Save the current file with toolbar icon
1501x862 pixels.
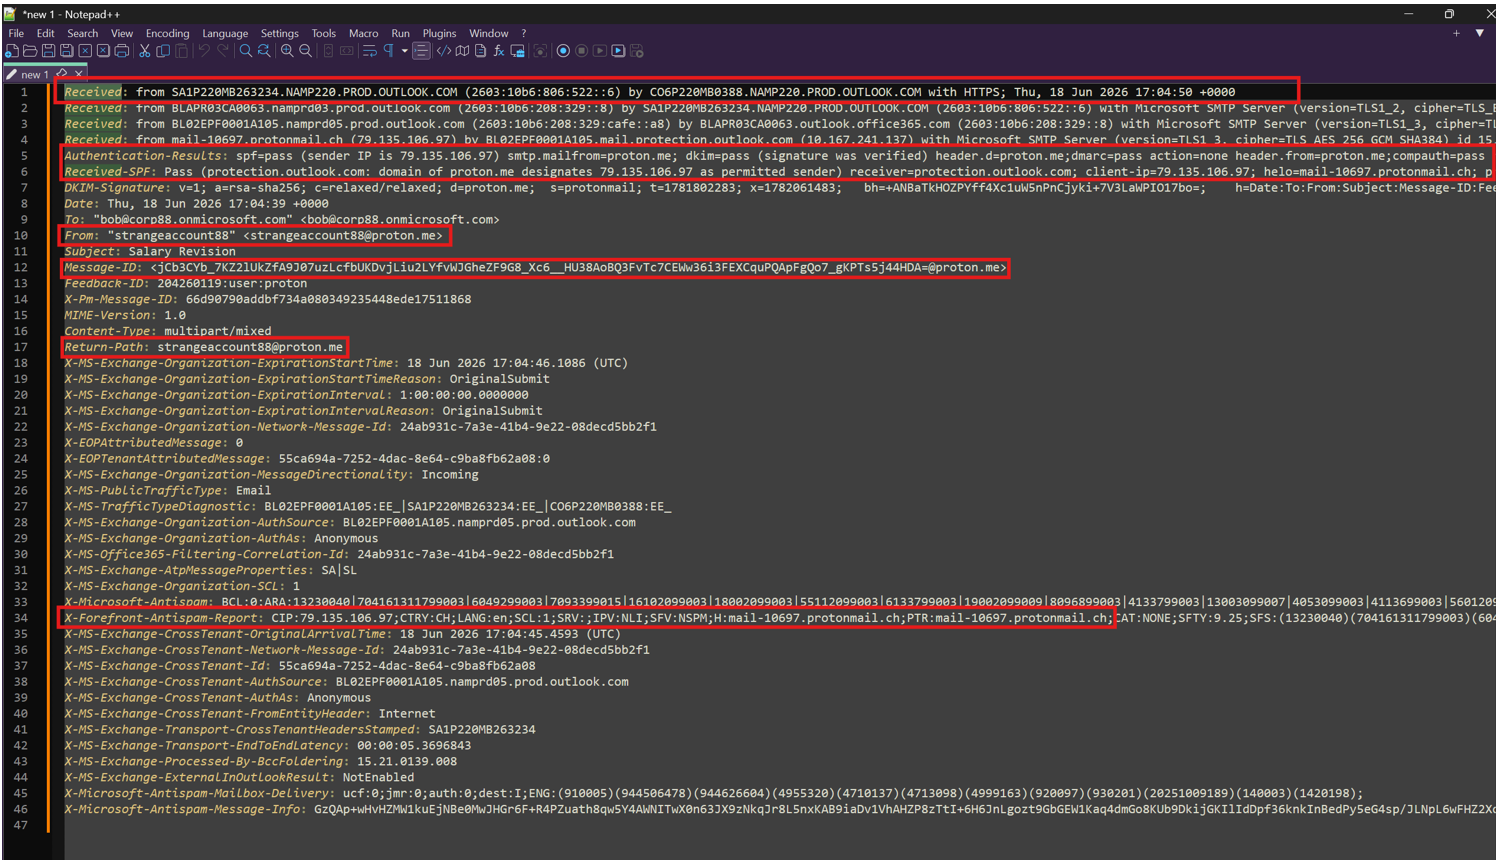[48, 51]
